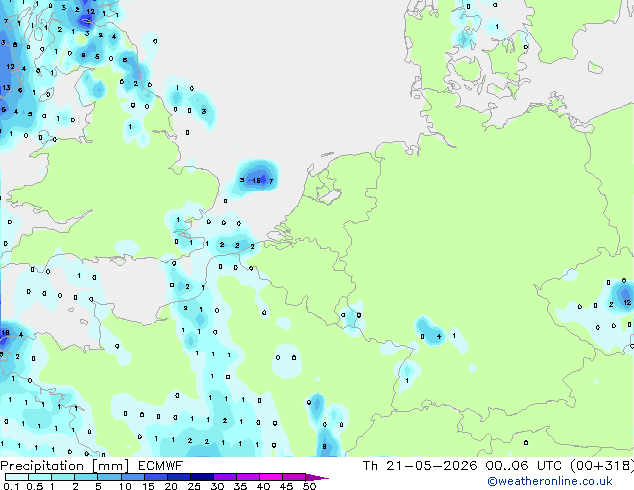Click the 0.1–0.5 mm legend color box
This screenshot has height=490, width=634.
[17, 477]
